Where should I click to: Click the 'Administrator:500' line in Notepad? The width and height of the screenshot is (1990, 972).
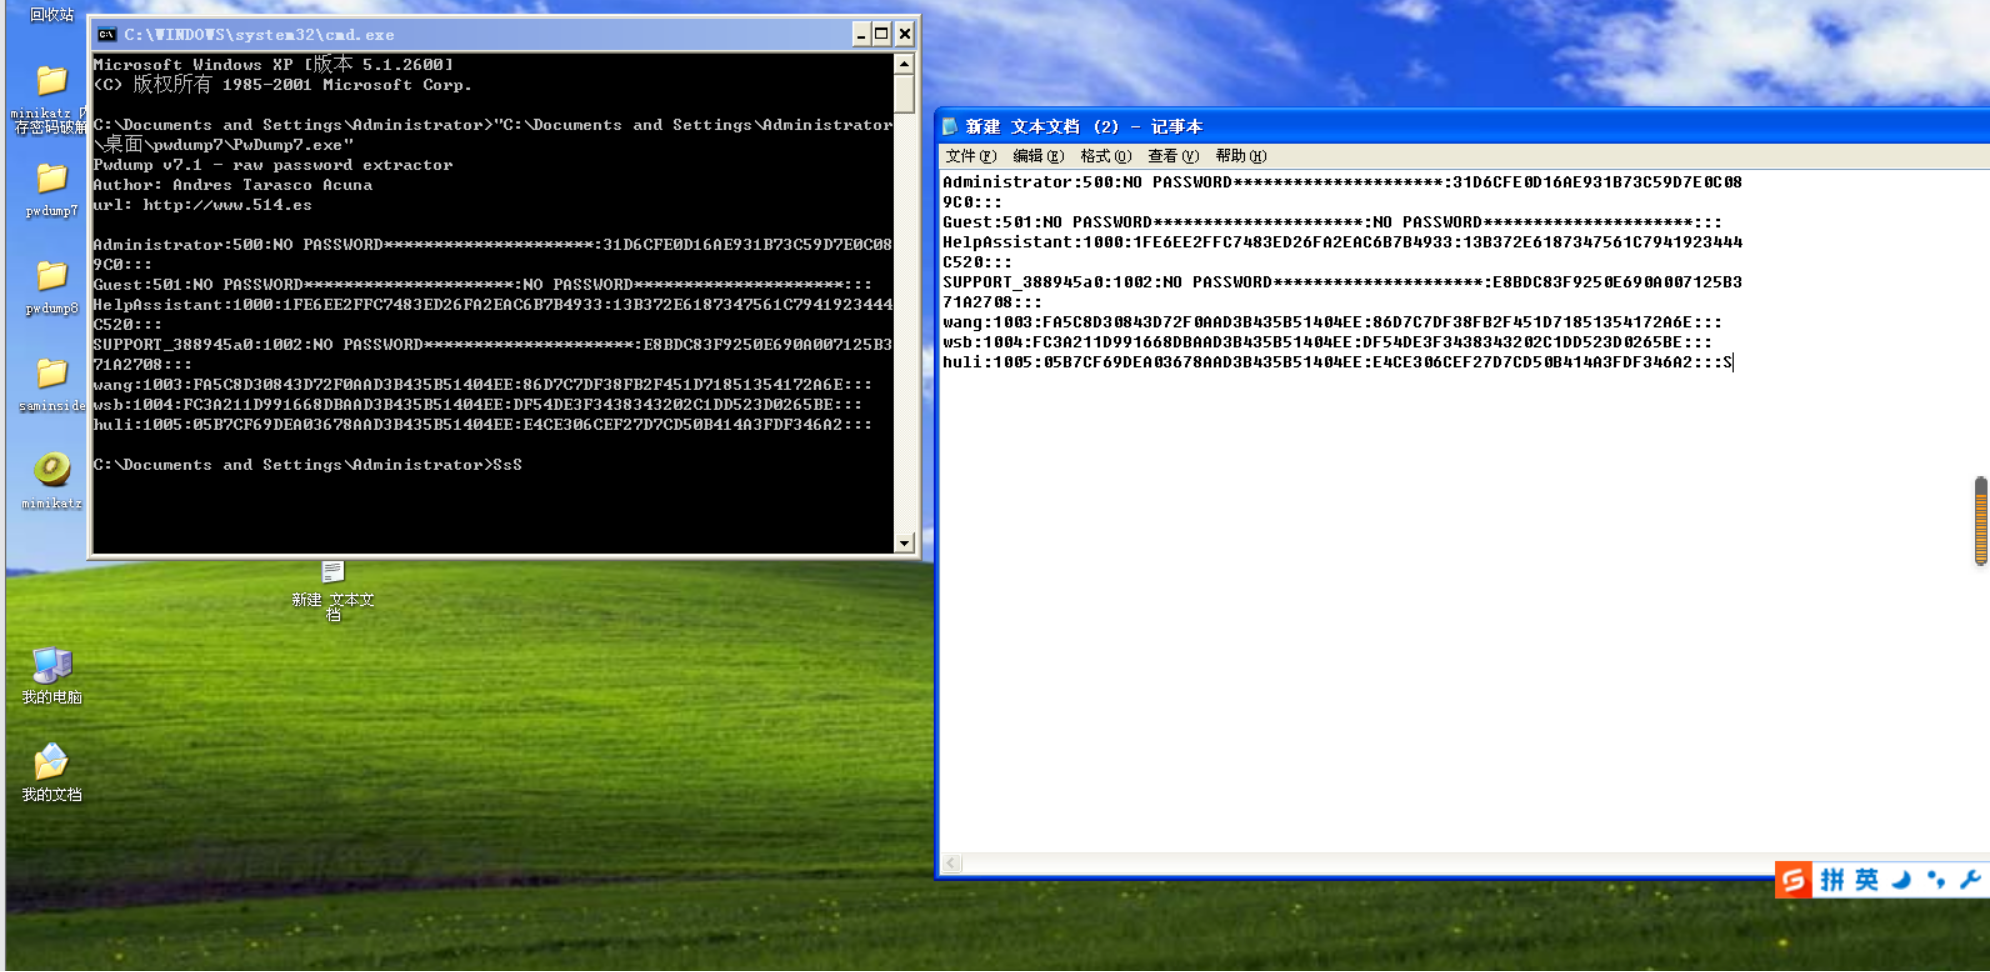(x=1342, y=192)
